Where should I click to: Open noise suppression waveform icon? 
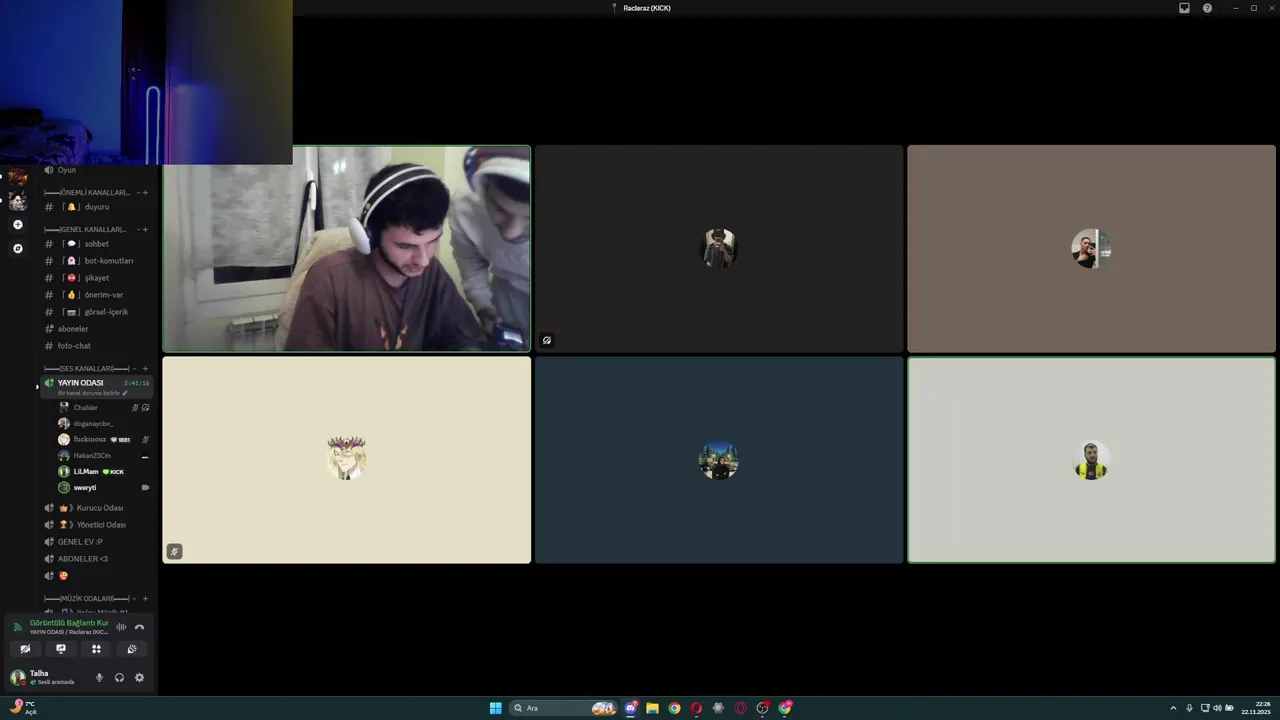pyautogui.click(x=121, y=627)
